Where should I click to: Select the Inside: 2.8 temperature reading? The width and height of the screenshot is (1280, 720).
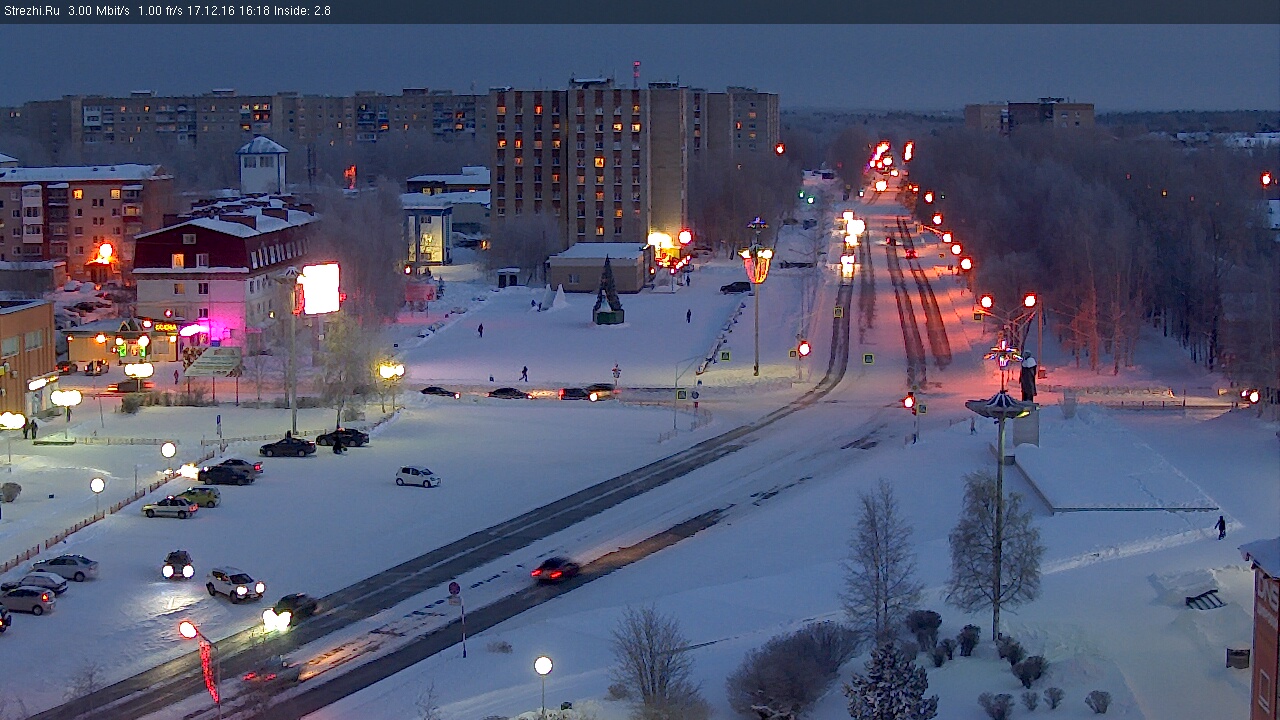302,11
